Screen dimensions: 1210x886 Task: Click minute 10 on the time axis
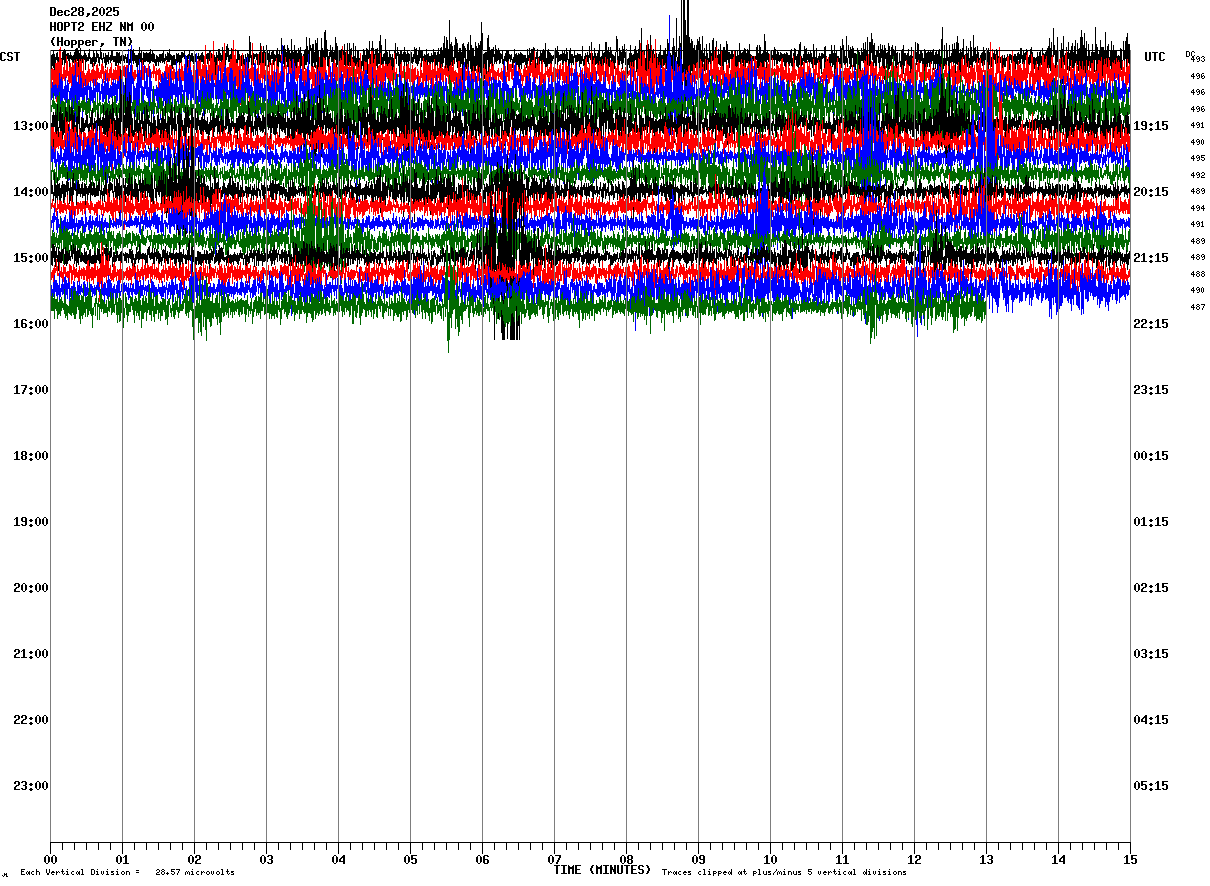(x=770, y=859)
